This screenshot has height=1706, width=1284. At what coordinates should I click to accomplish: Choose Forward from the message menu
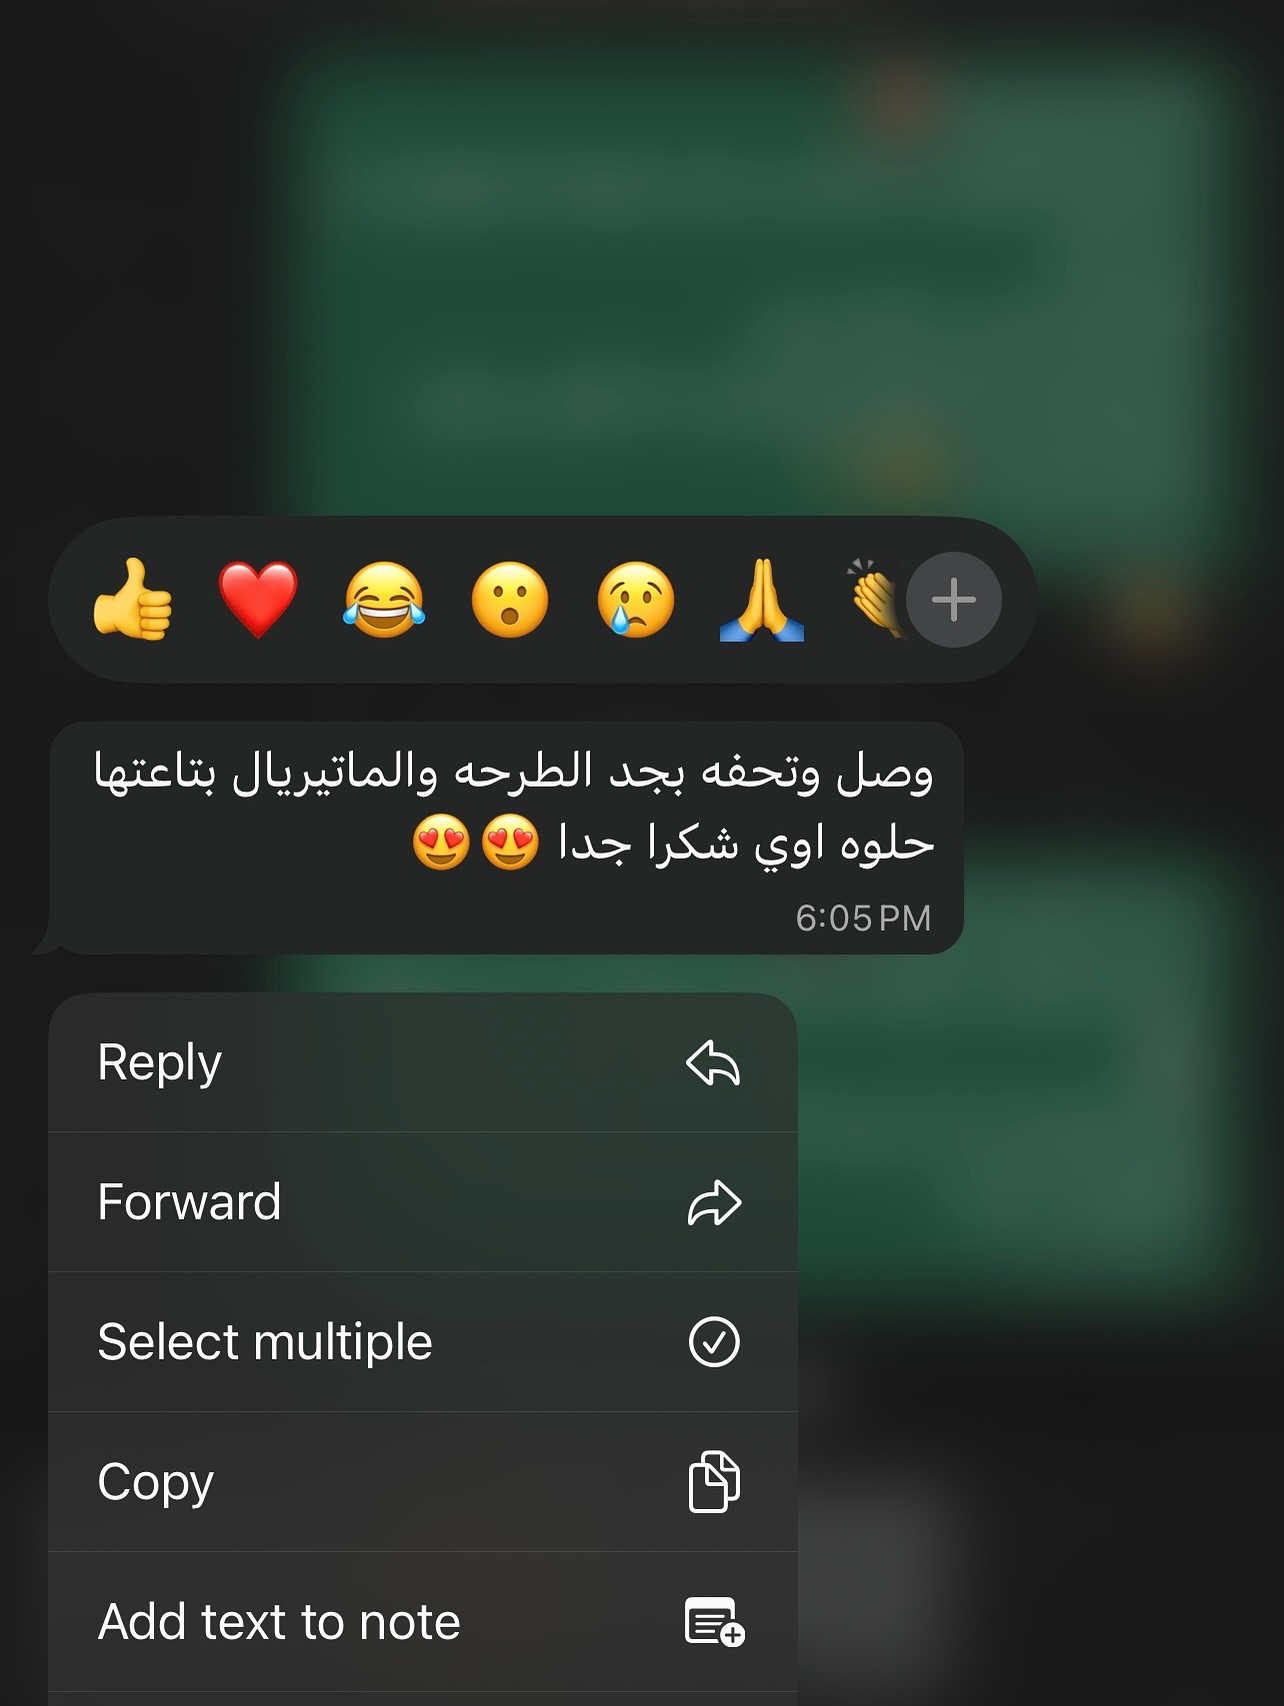coord(423,1202)
